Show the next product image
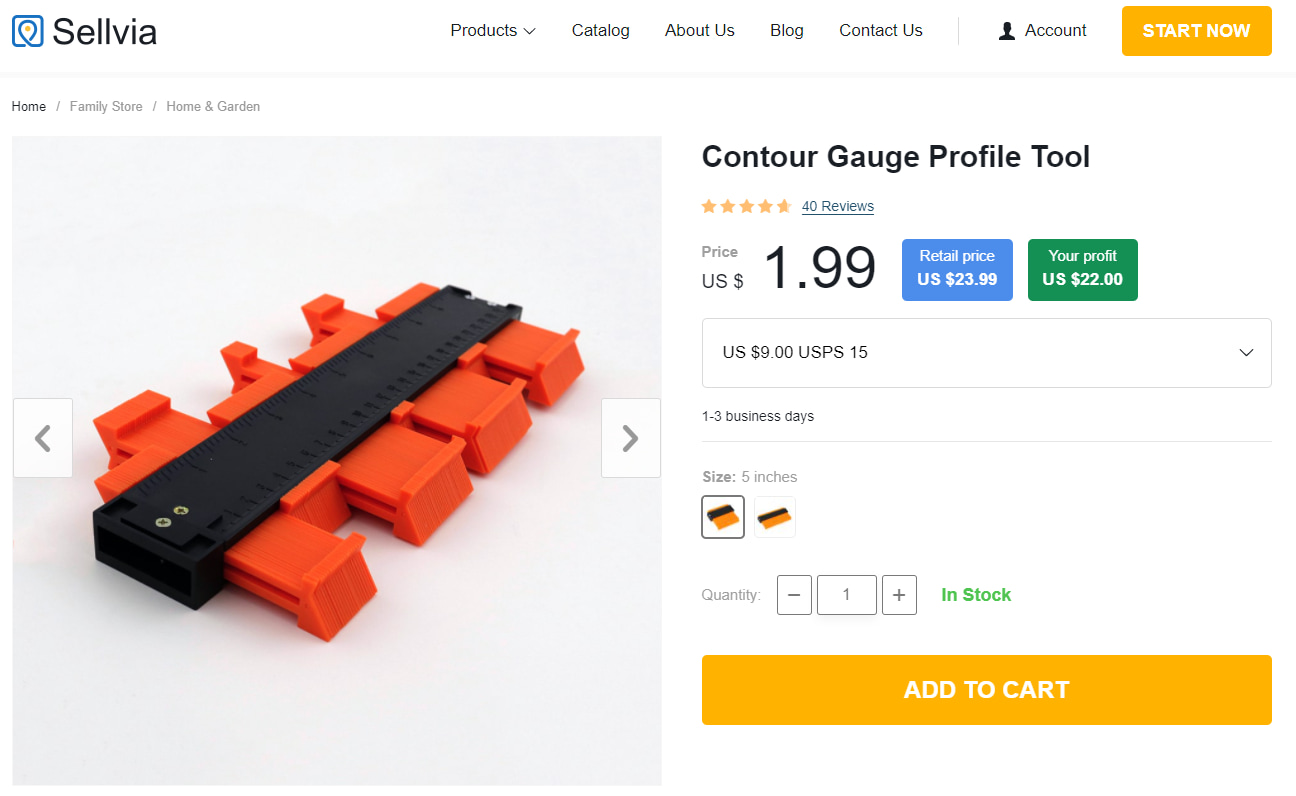1296x796 pixels. pyautogui.click(x=630, y=438)
